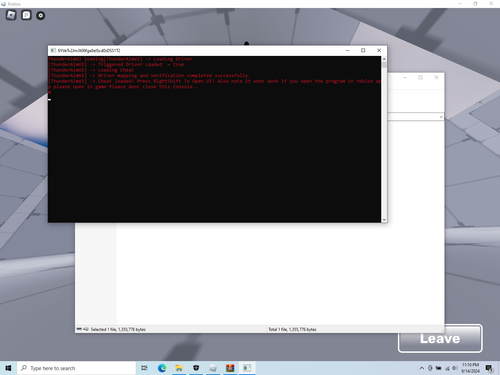This screenshot has width=500, height=375.
Task: Click 'Total 1 file, 1,355,776 bytes' status text
Action: [x=292, y=329]
